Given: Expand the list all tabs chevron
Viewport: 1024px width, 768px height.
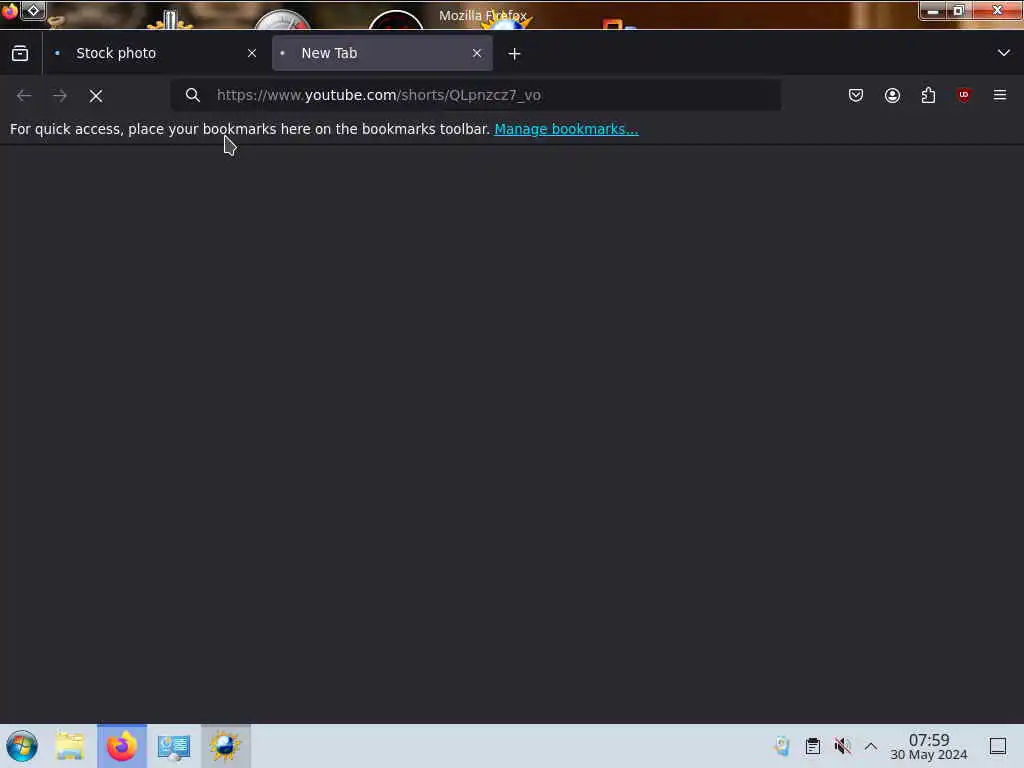Looking at the screenshot, I should click(1004, 53).
